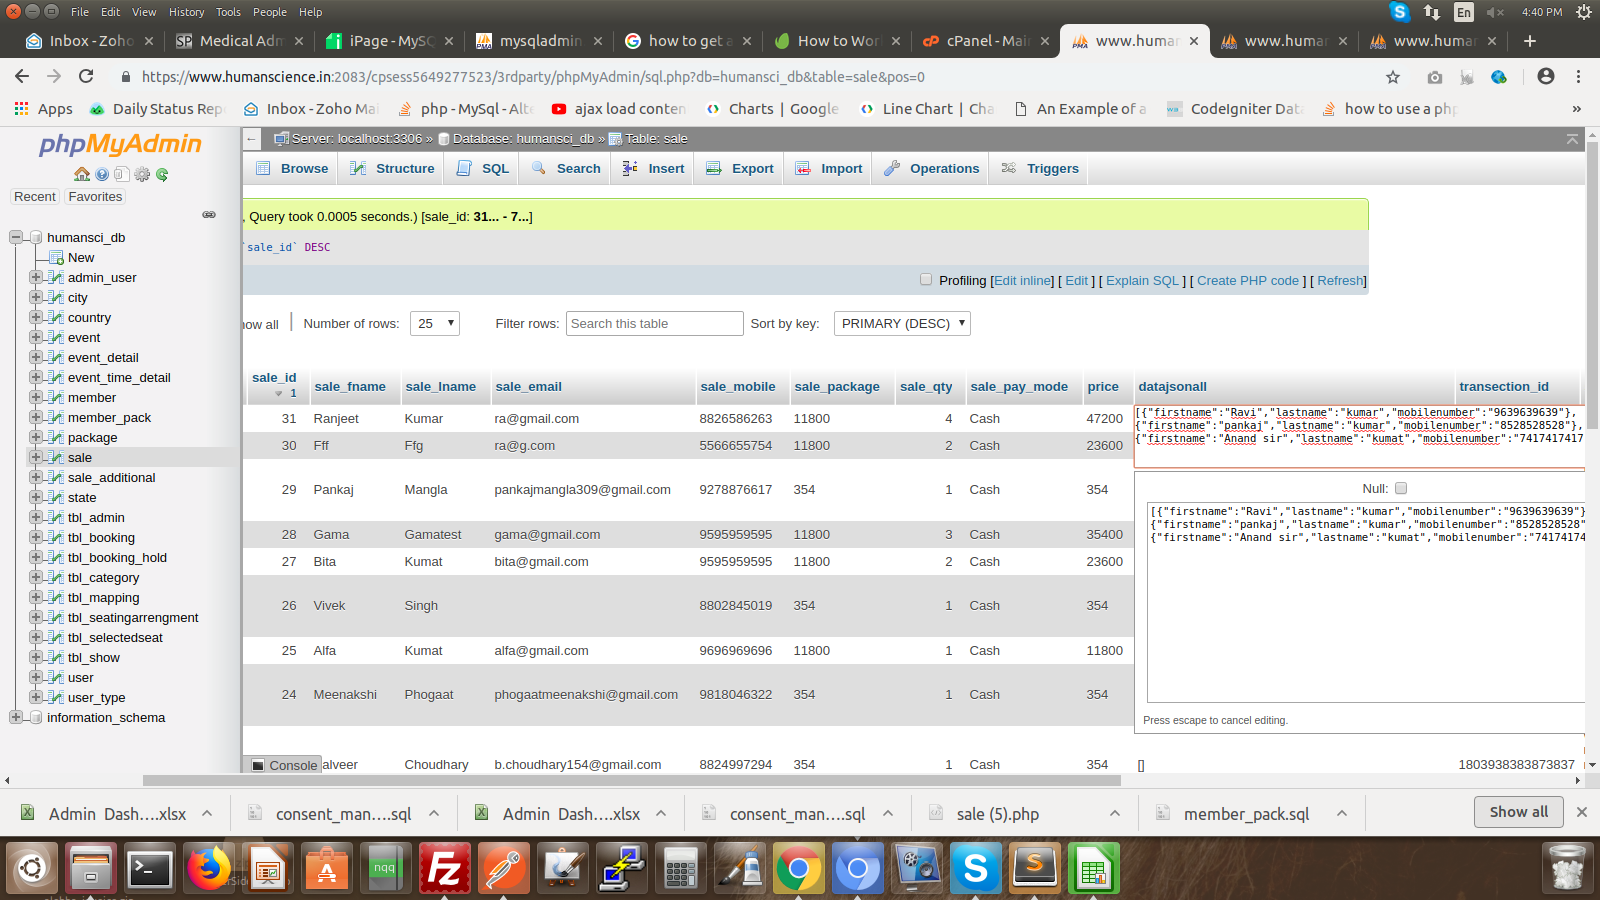Viewport: 1600px width, 900px height.
Task: Open navigation panel settings gear icon
Action: (x=142, y=174)
